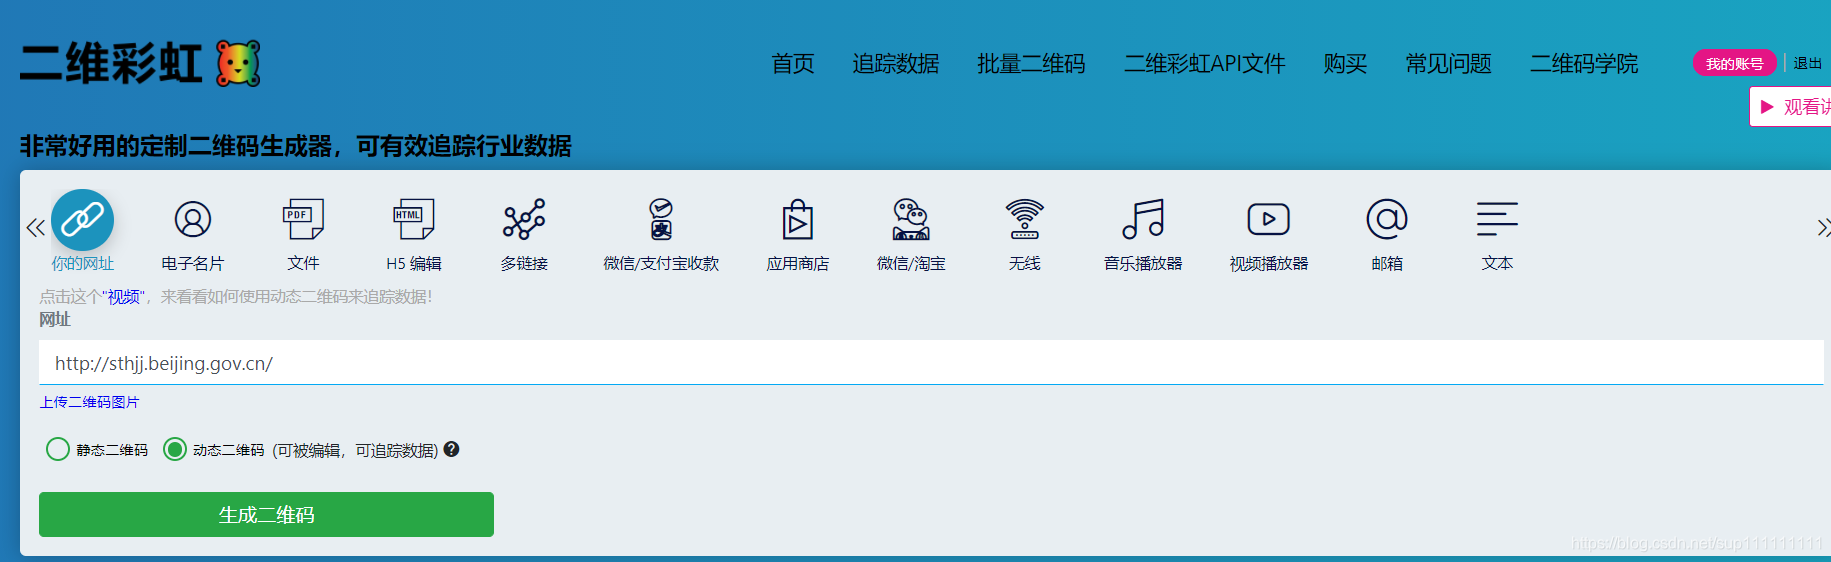The height and width of the screenshot is (562, 1831).
Task: Click the 二维彩虹 site title text
Action: (111, 64)
